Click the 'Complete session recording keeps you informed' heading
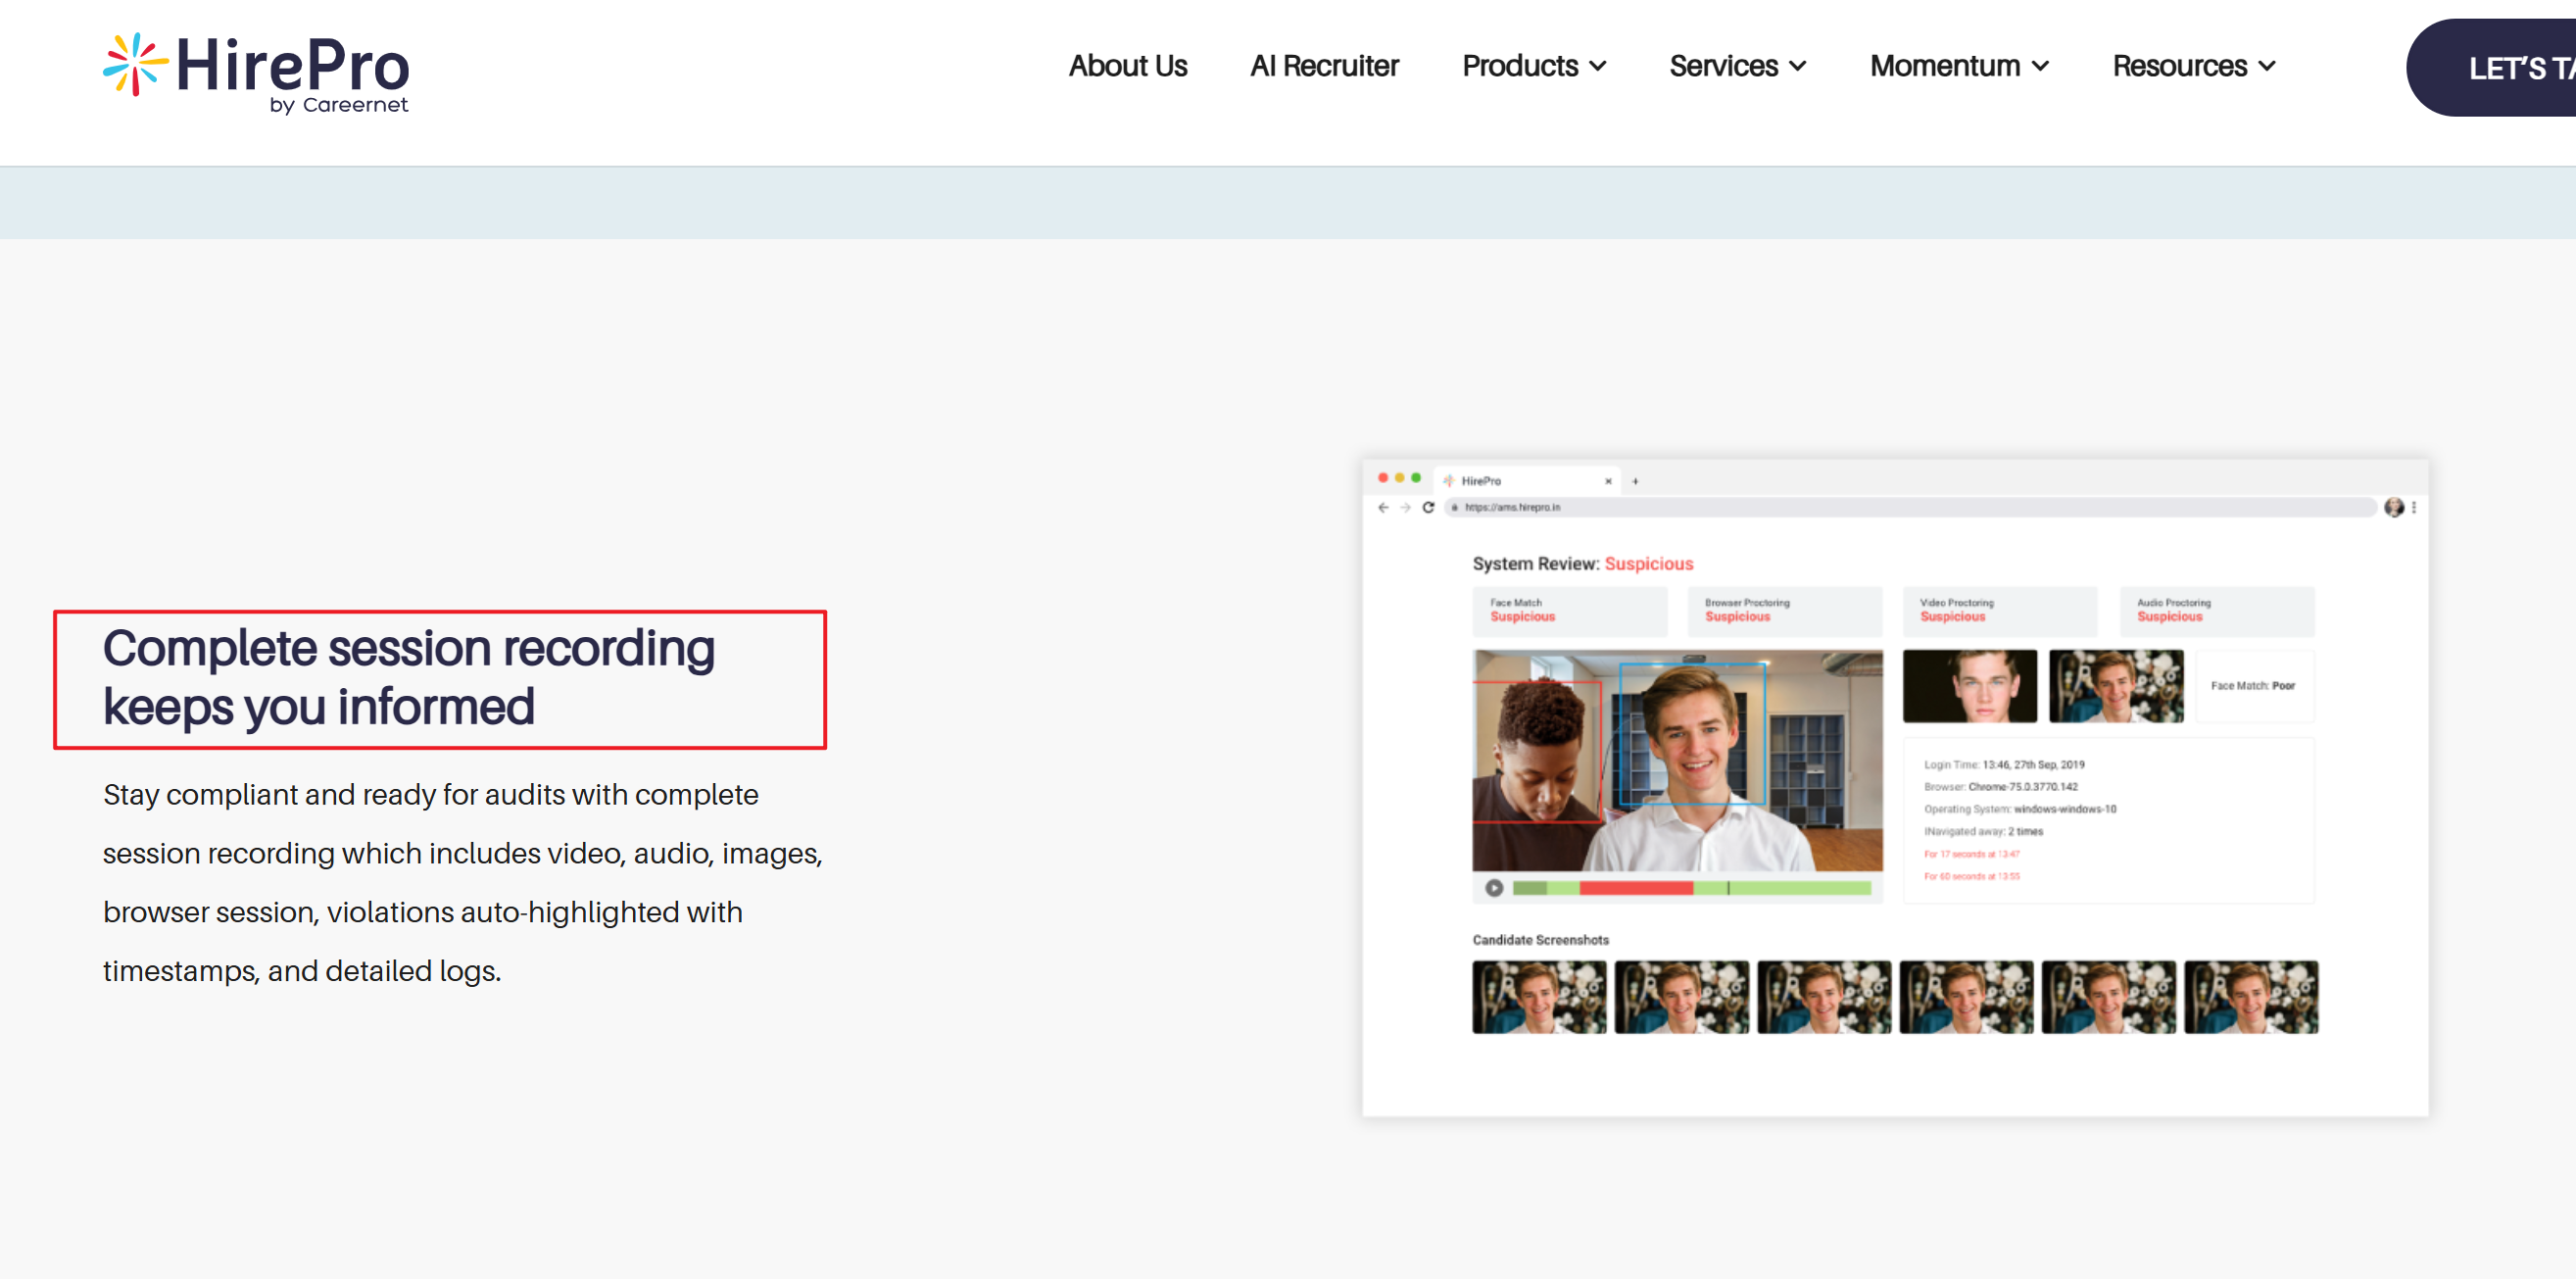2576x1279 pixels. coord(409,678)
